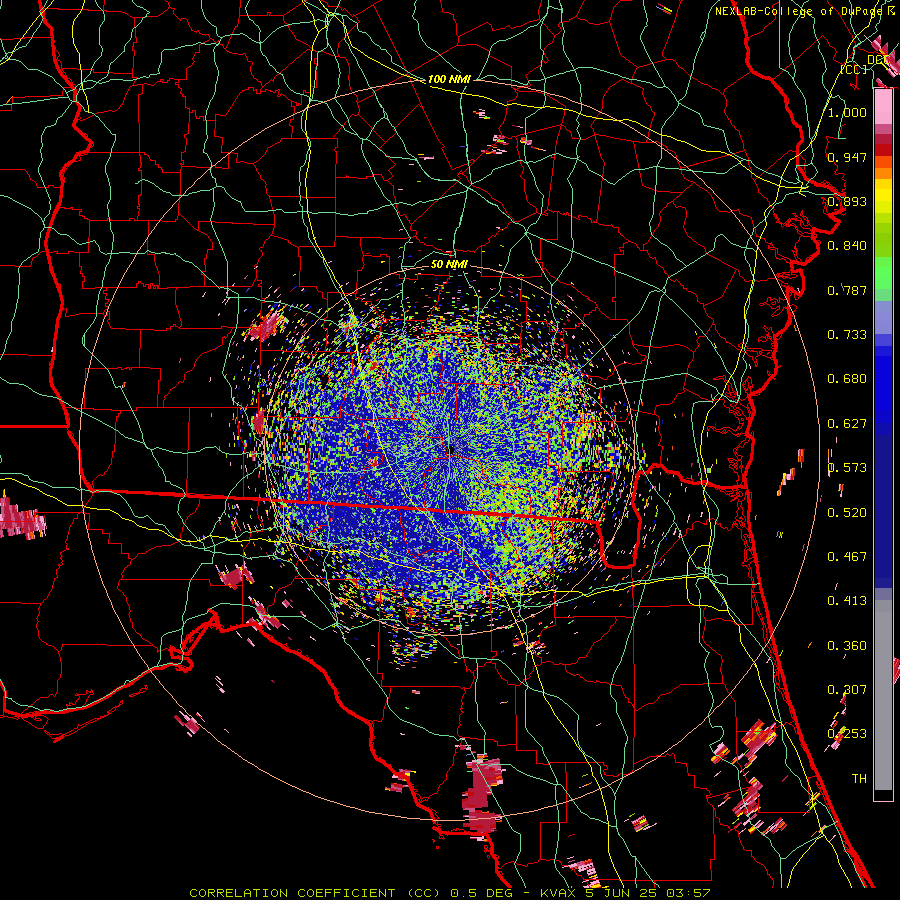
Task: Select the 0.840 scale value
Action: point(847,246)
